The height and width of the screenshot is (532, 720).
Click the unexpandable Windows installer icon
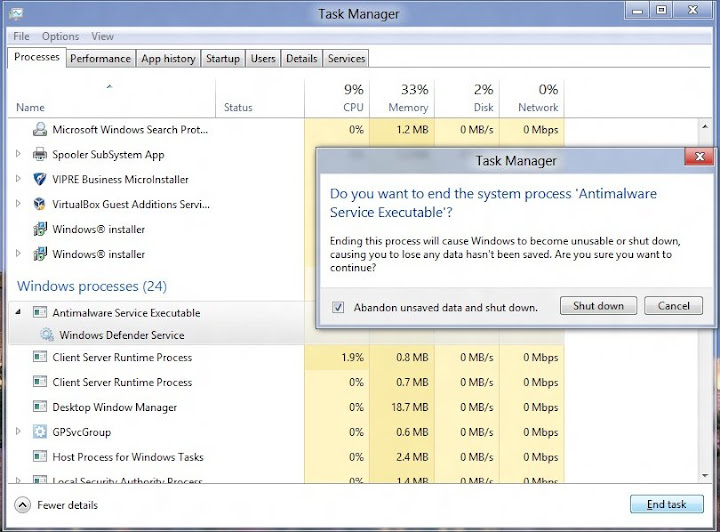[x=40, y=229]
